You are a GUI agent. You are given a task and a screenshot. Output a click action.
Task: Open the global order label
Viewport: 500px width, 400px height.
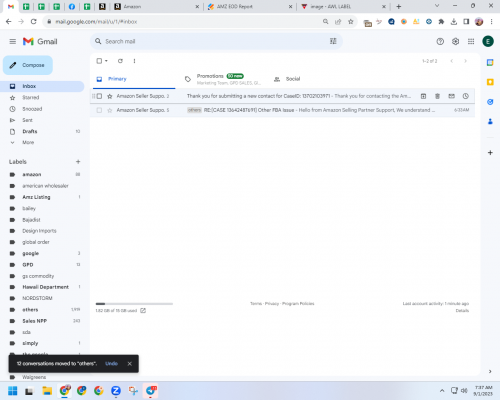pos(36,242)
